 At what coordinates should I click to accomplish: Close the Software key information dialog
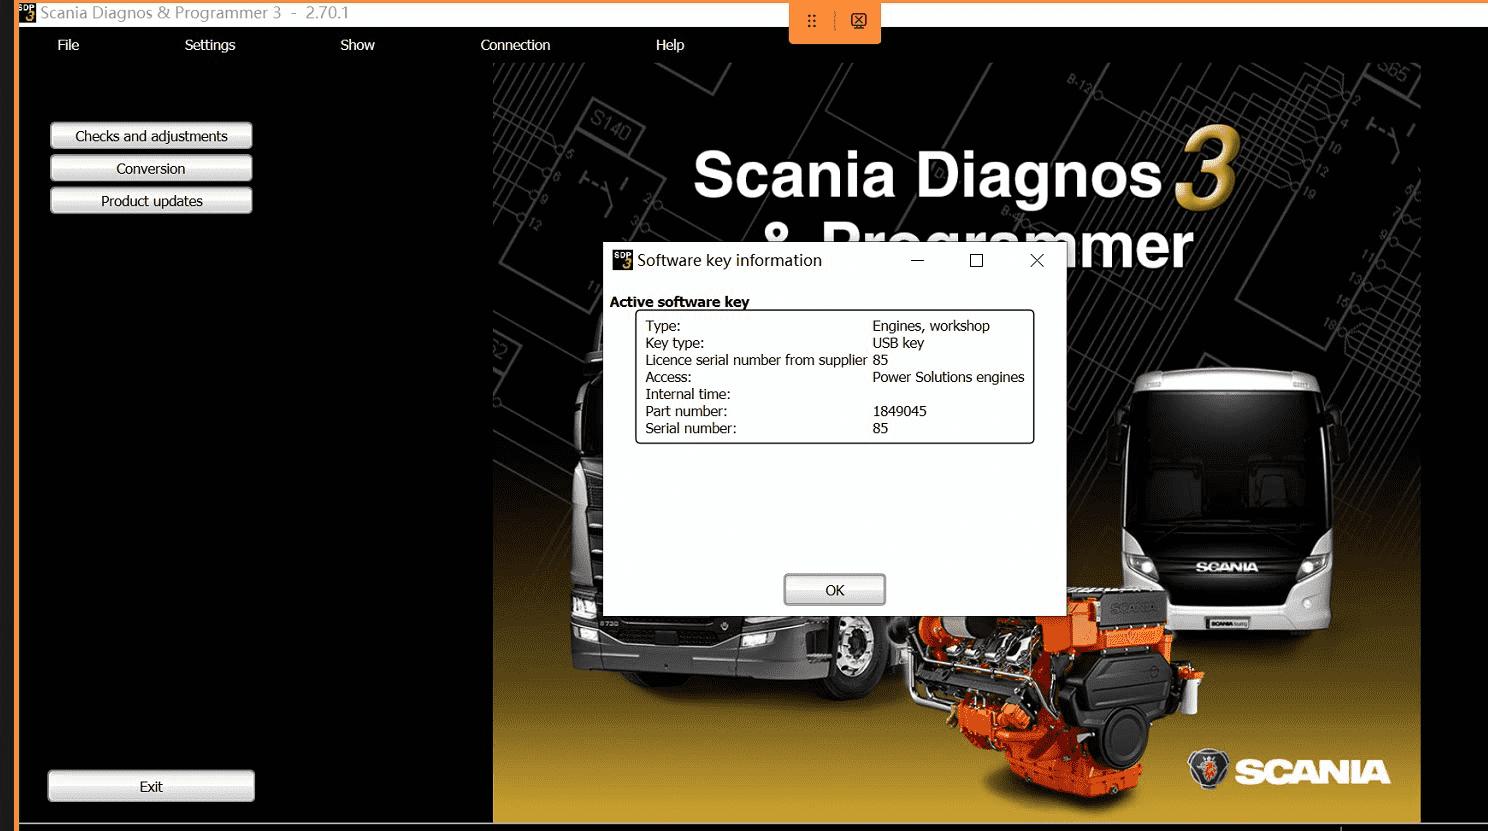pyautogui.click(x=1037, y=260)
